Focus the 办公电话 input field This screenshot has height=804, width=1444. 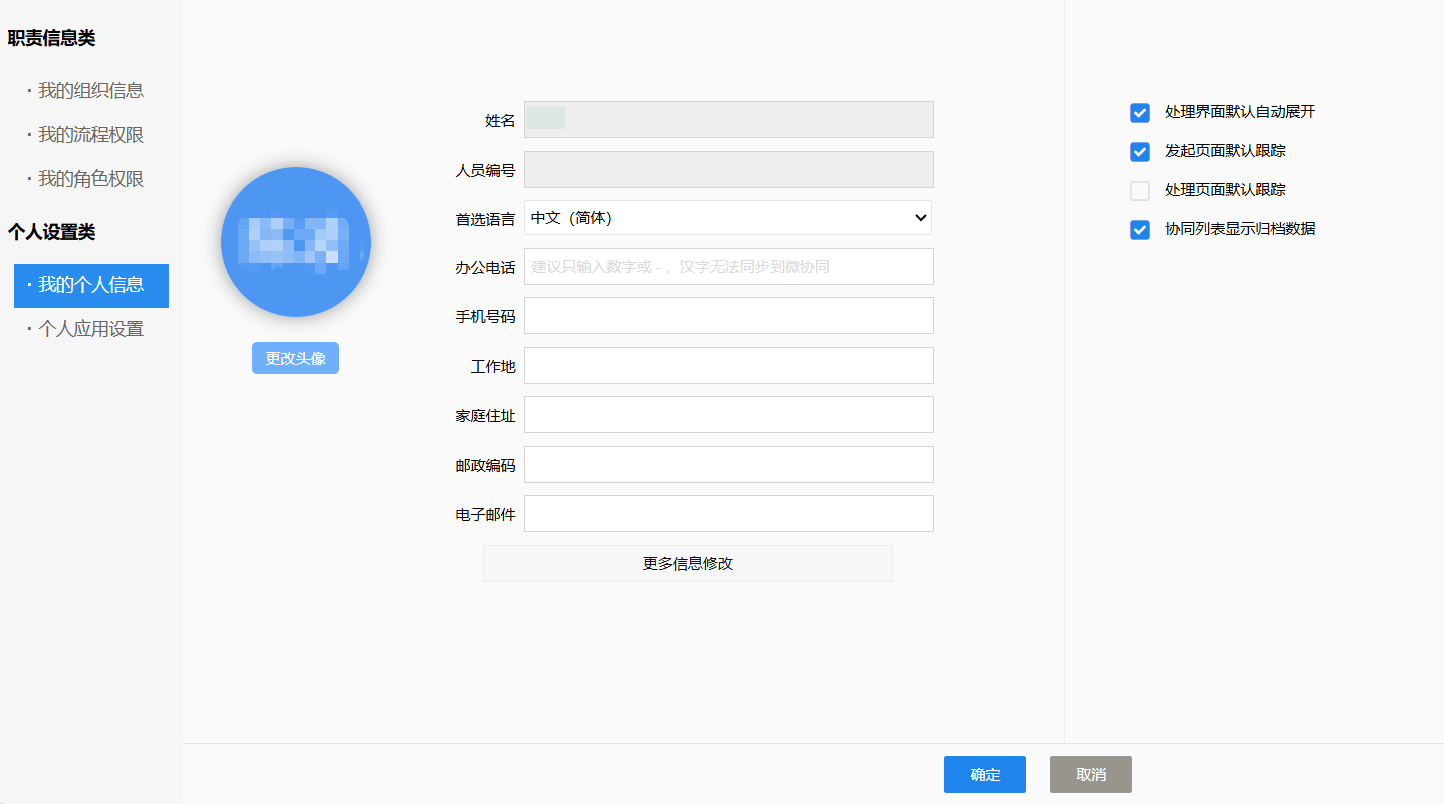(728, 267)
